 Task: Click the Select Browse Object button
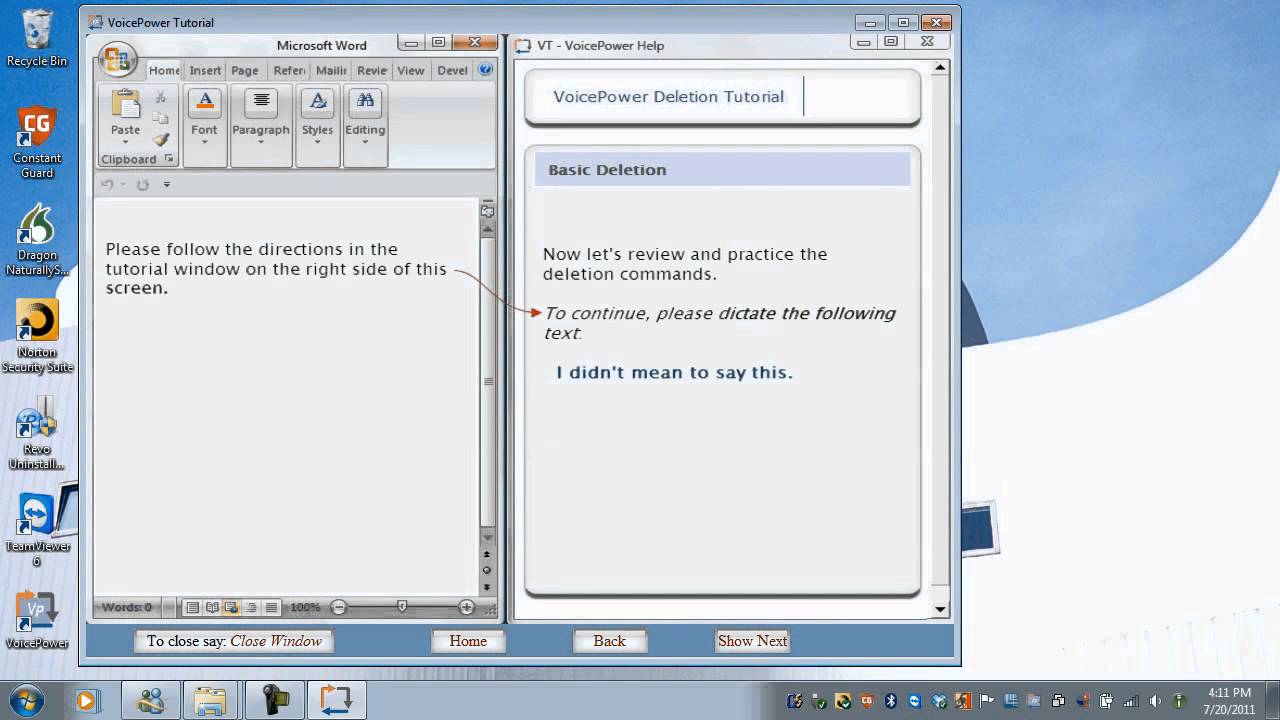pos(487,570)
